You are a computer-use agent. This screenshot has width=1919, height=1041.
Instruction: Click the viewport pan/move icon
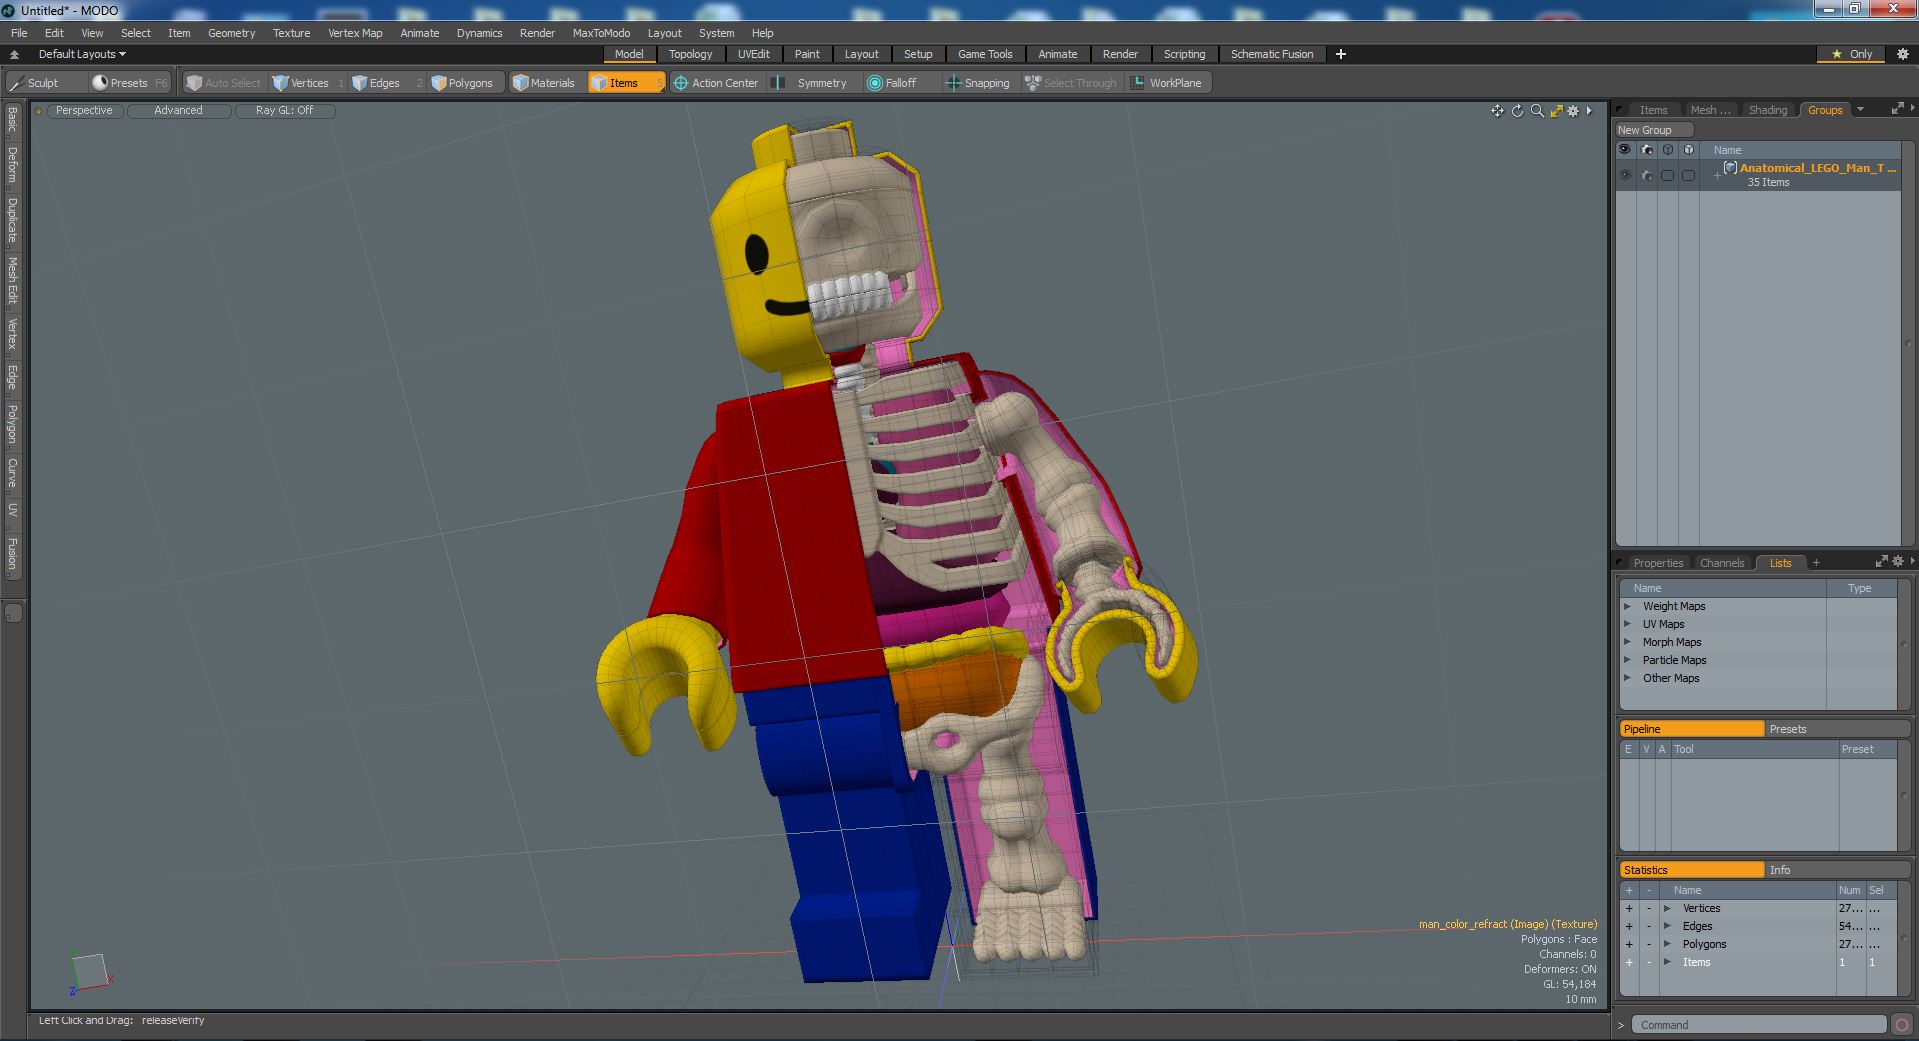[1497, 111]
